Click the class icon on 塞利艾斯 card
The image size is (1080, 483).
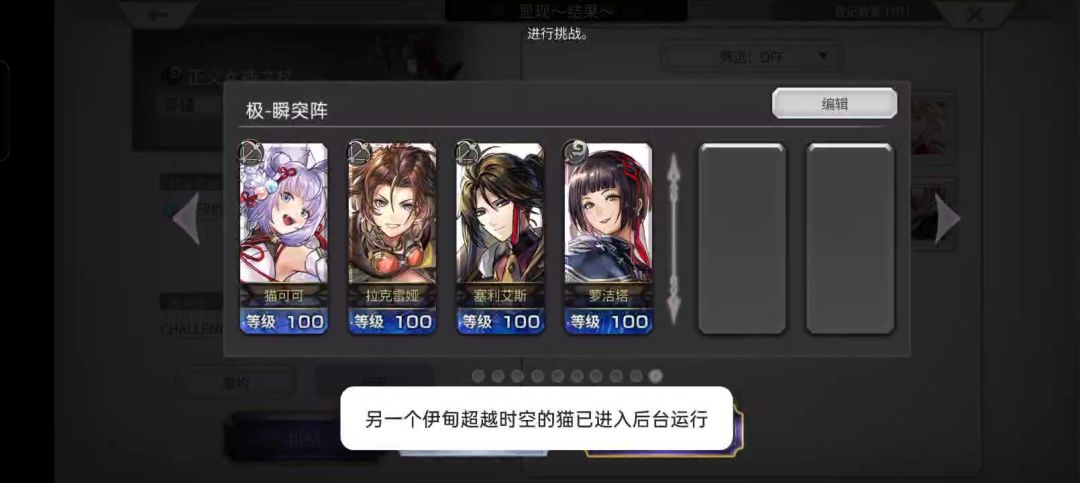point(465,151)
